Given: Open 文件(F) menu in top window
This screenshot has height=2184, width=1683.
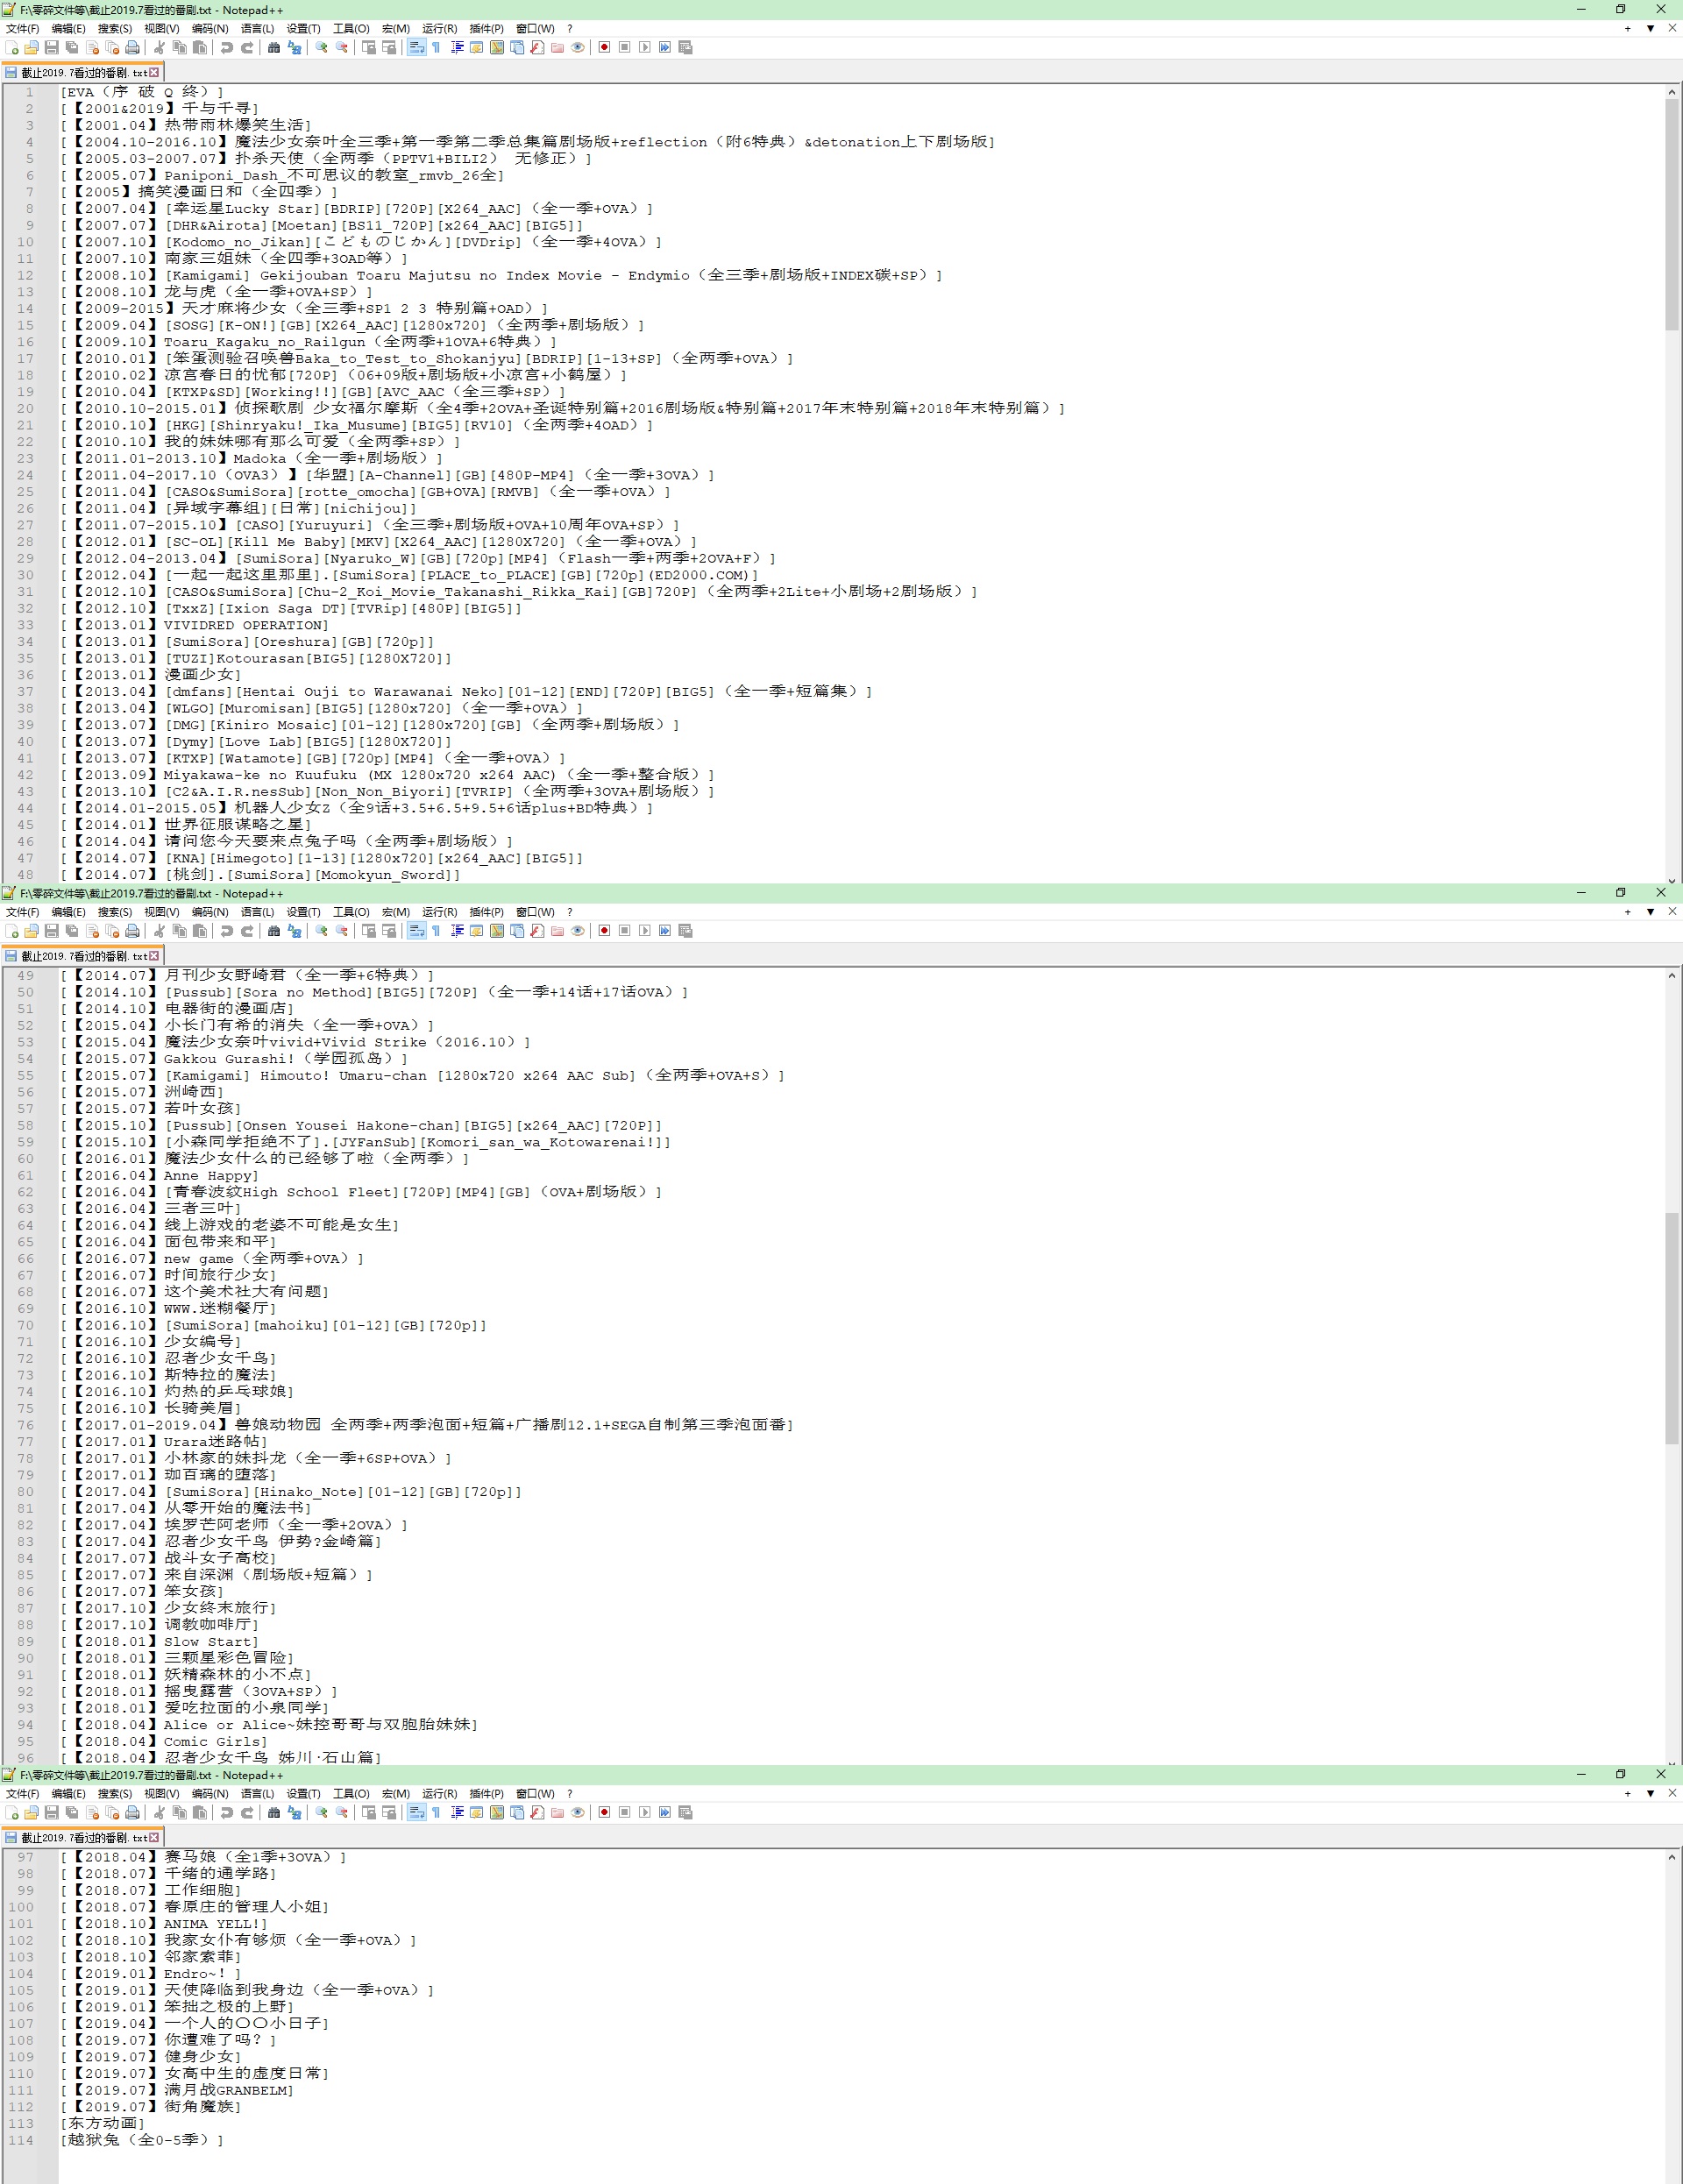Looking at the screenshot, I should pos(22,28).
